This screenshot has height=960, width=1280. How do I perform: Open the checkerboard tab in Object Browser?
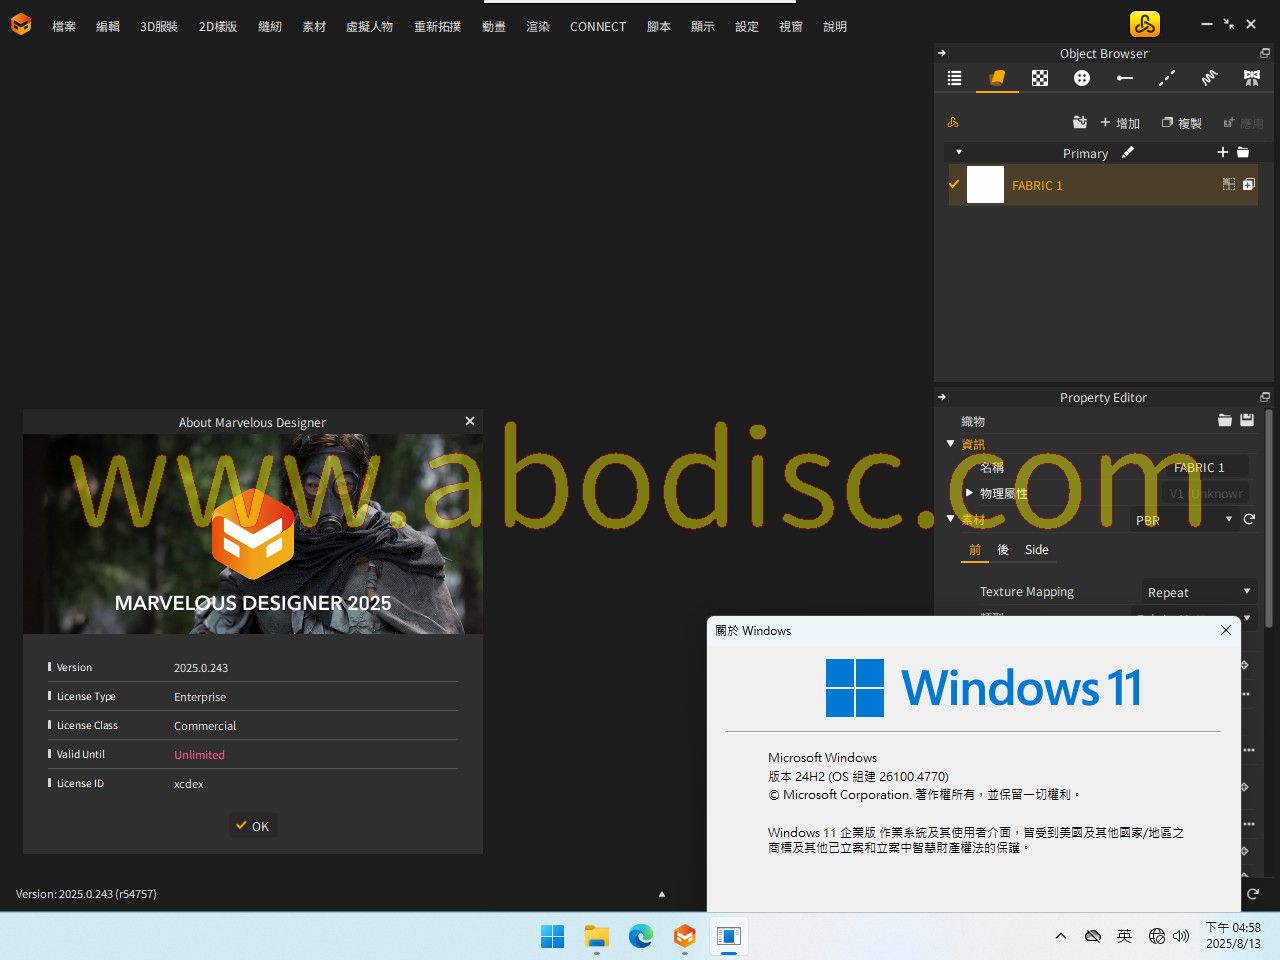1040,78
